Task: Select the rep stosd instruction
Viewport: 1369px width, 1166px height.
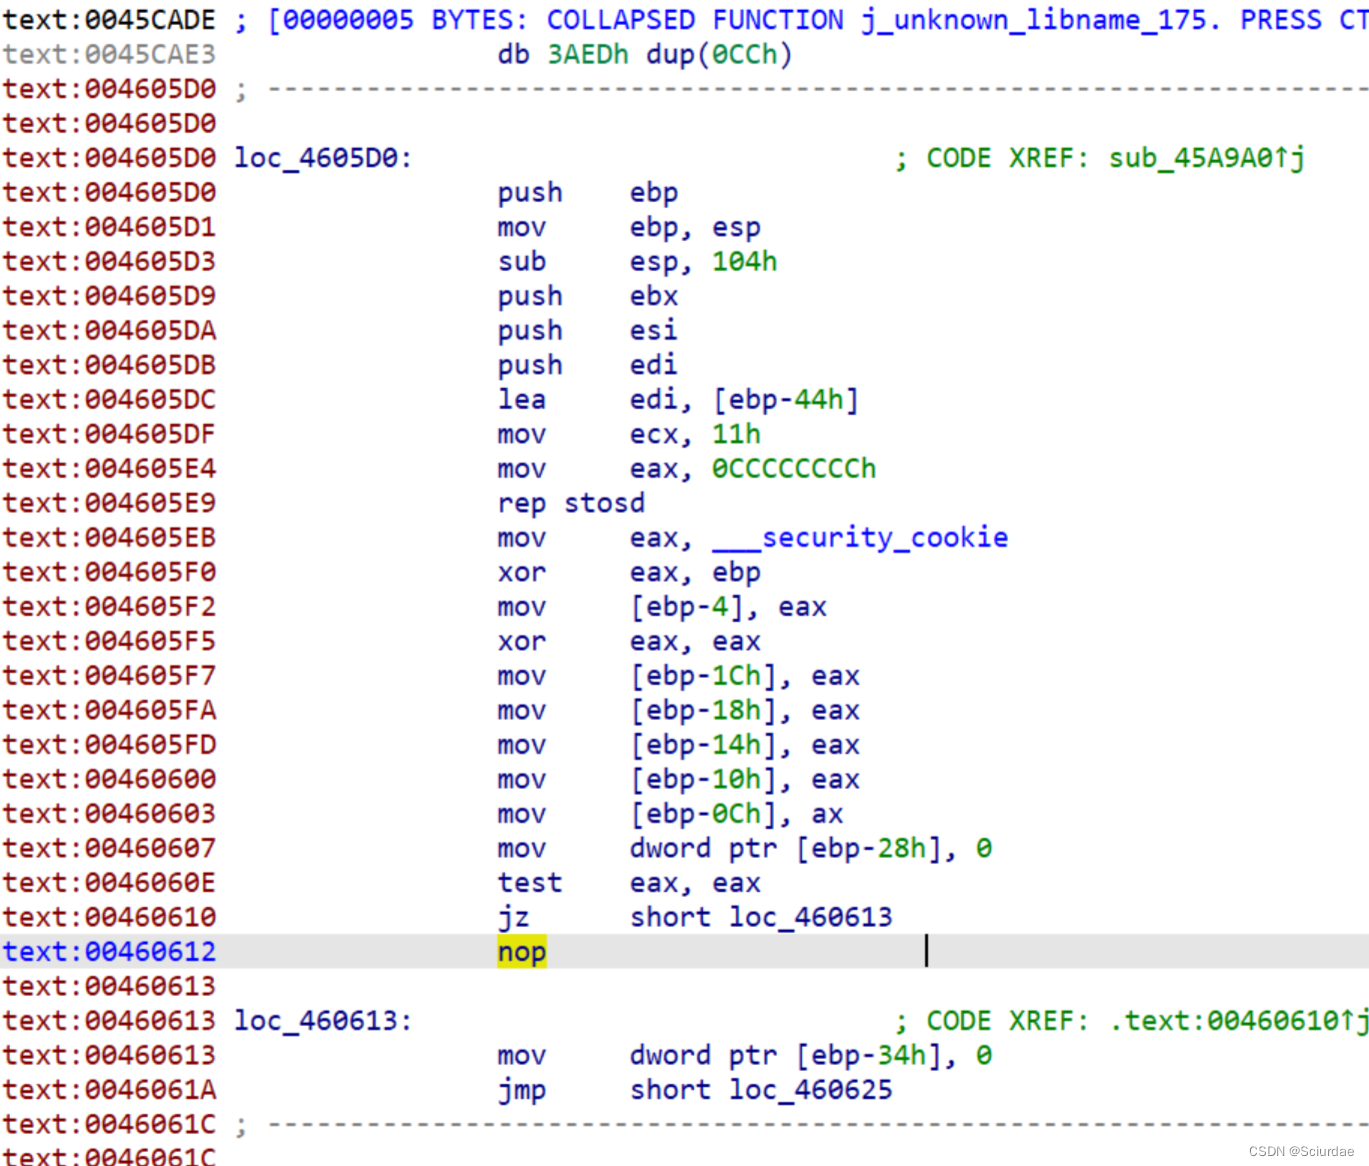Action: (571, 502)
